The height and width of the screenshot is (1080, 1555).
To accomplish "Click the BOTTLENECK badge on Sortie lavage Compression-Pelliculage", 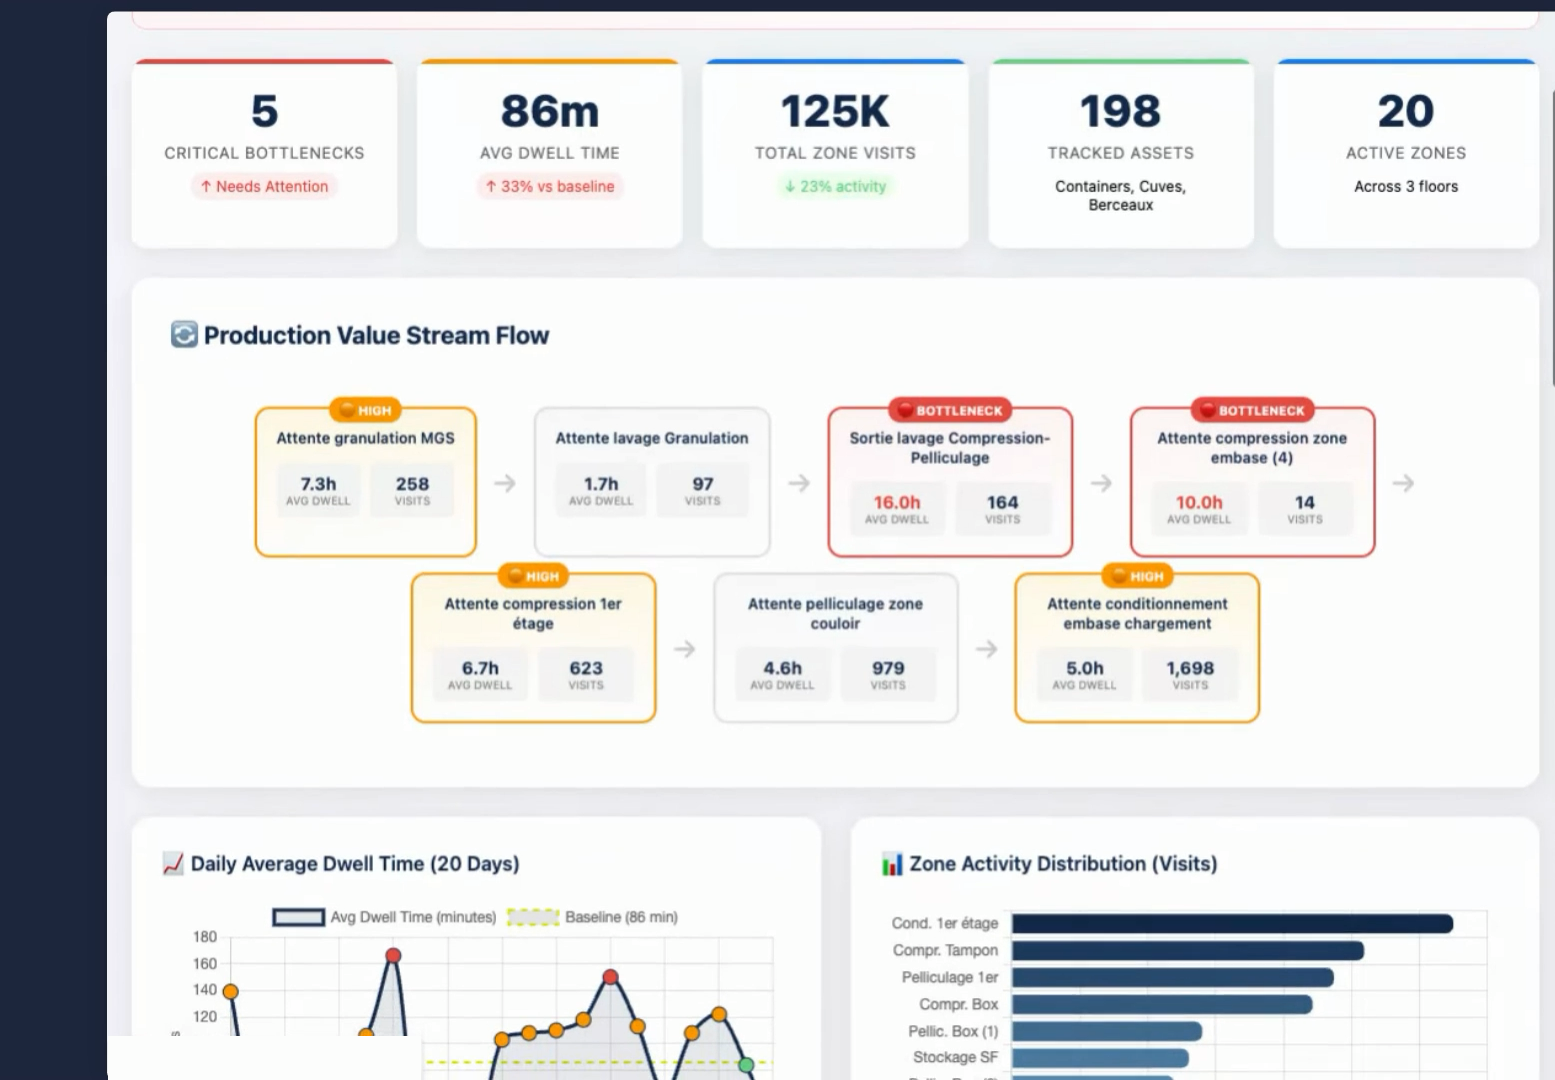I will (950, 410).
